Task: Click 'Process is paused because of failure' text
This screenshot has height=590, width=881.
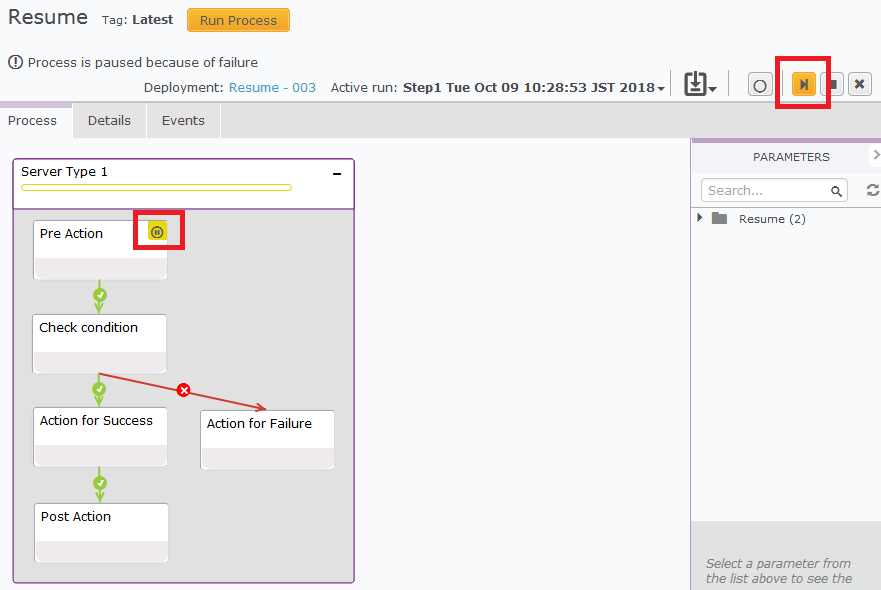Action: point(143,62)
